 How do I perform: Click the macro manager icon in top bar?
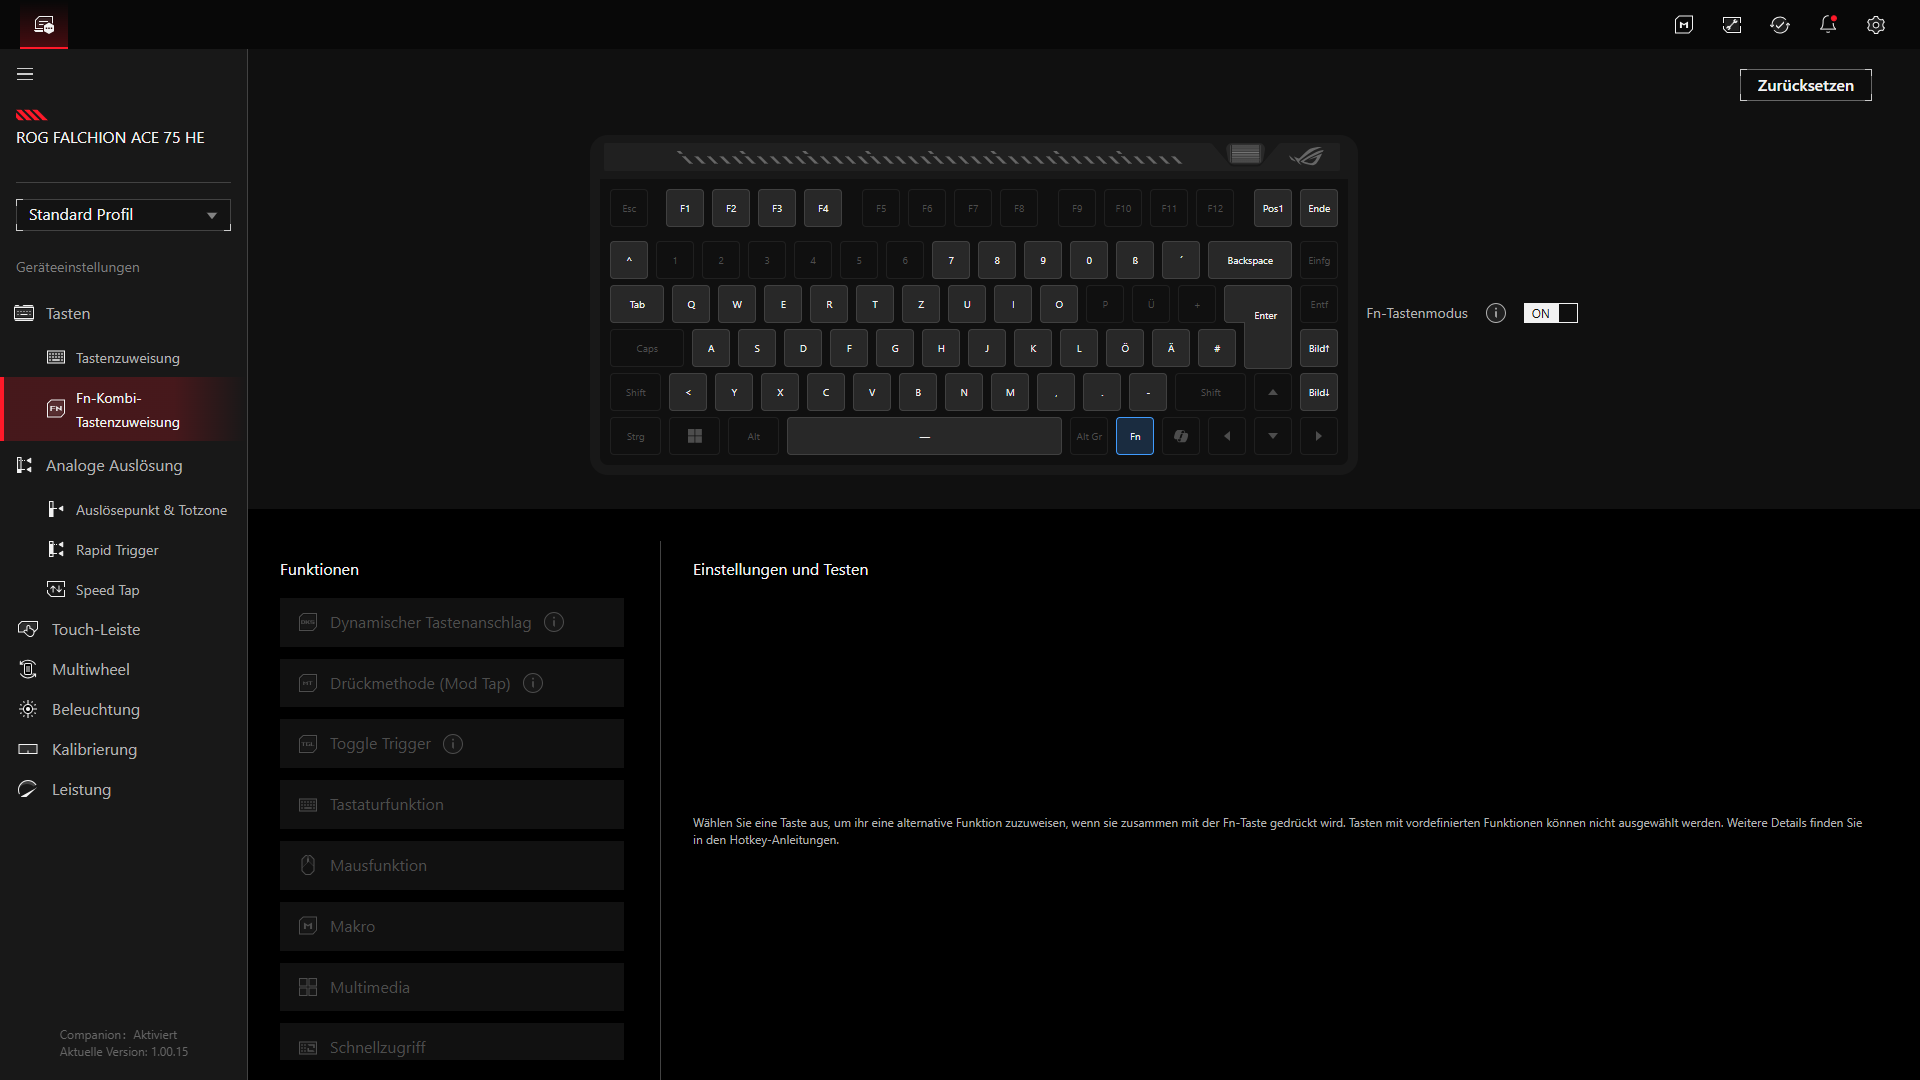coord(1683,25)
